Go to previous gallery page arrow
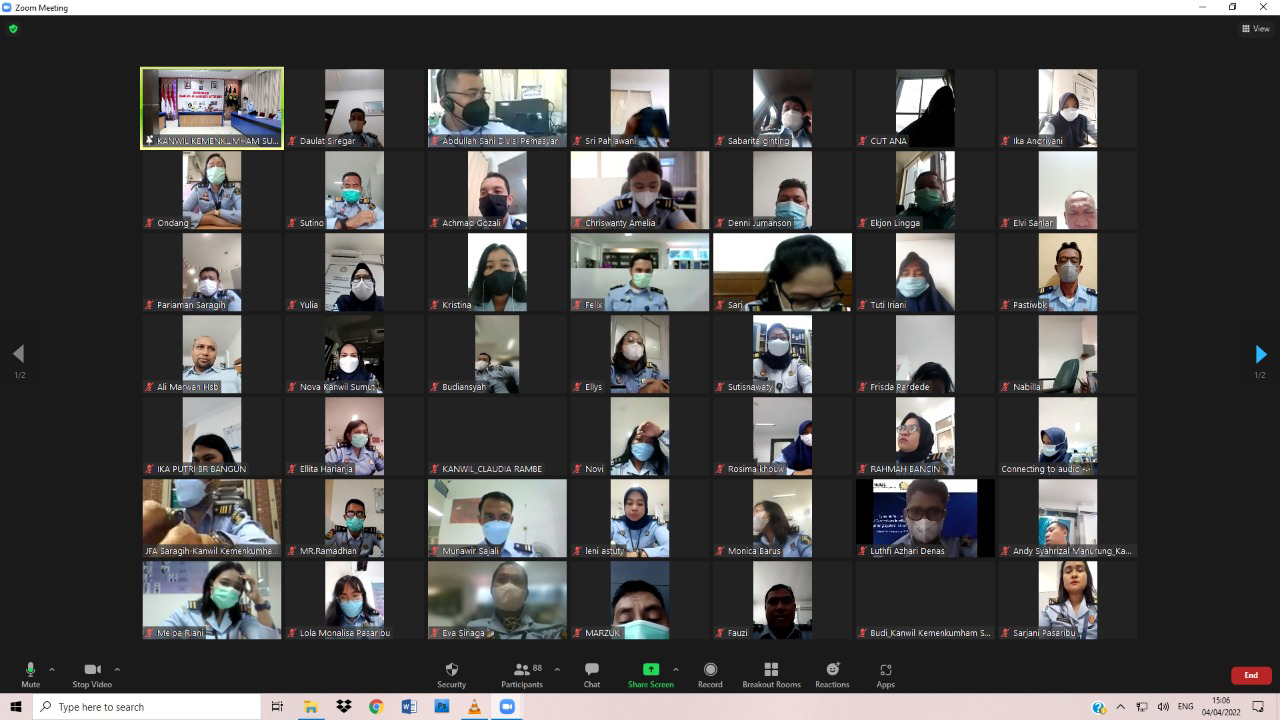Screen dimensions: 1280x720 [x=18, y=354]
